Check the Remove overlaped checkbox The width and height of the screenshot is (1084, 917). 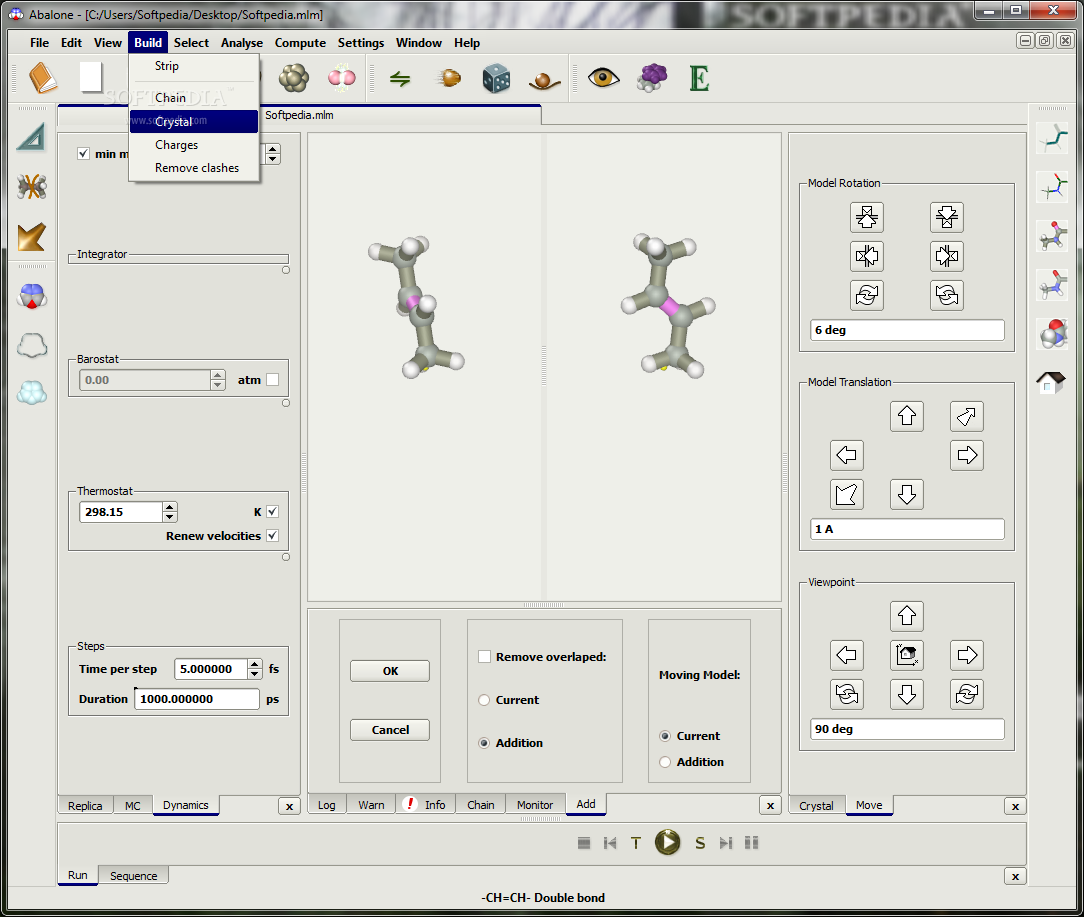point(485,656)
